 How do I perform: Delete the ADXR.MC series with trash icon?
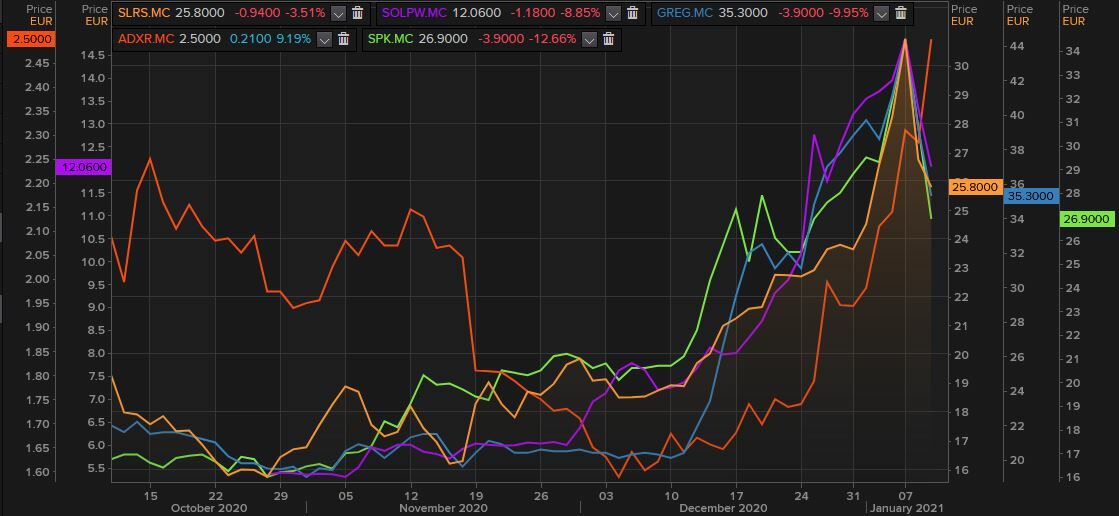point(343,39)
